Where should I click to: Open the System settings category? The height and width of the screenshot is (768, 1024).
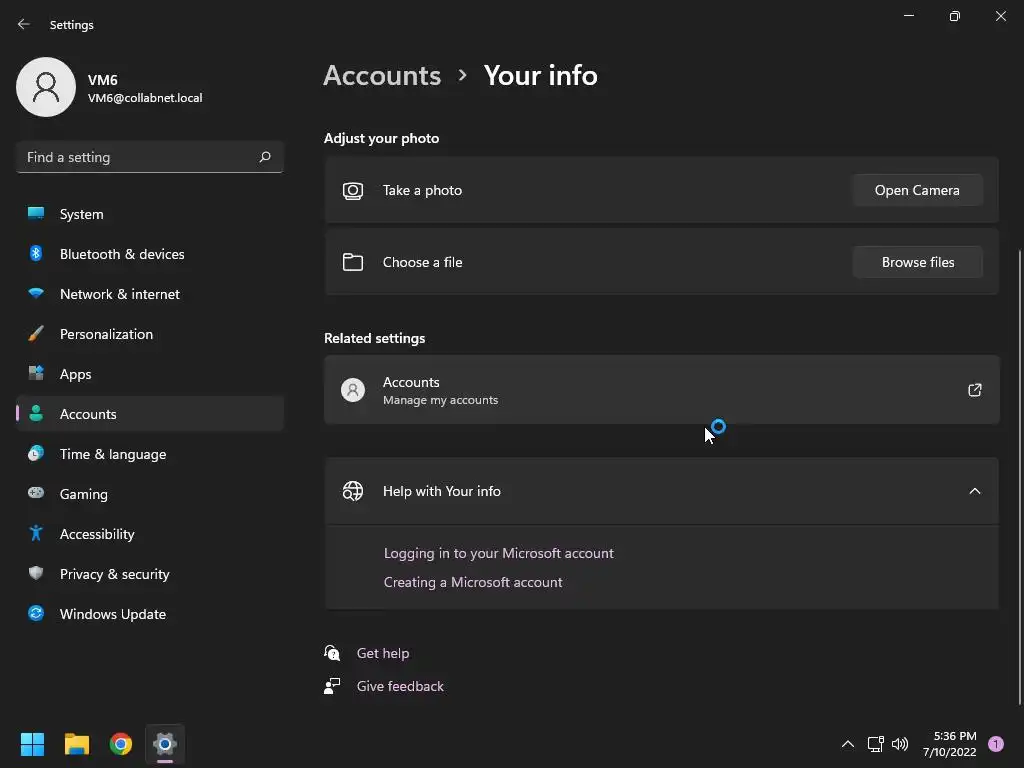coord(81,214)
